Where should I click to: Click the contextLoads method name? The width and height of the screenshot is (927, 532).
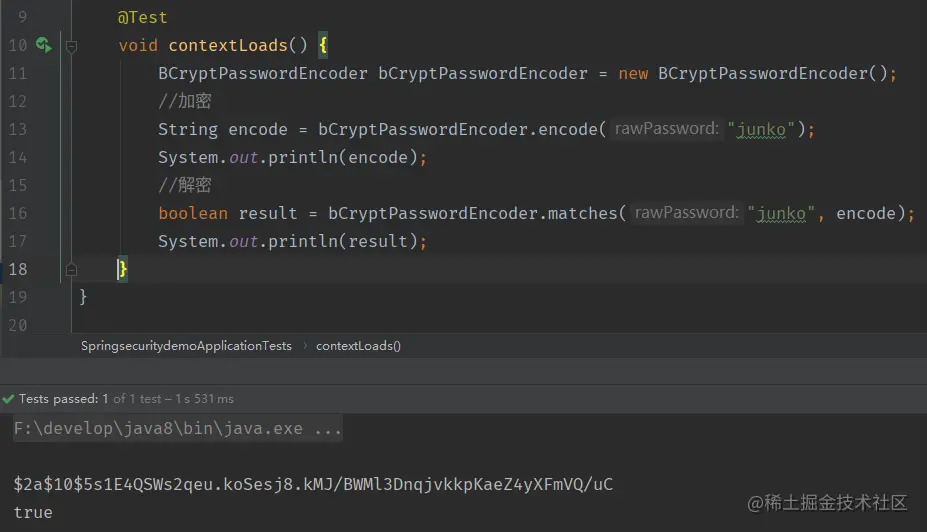pos(228,46)
